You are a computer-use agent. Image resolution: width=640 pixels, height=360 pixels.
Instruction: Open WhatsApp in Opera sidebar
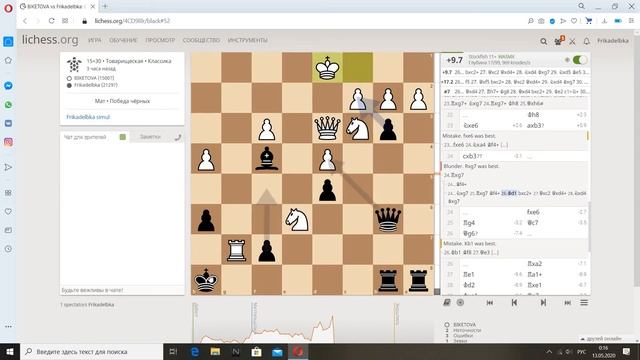(8, 105)
